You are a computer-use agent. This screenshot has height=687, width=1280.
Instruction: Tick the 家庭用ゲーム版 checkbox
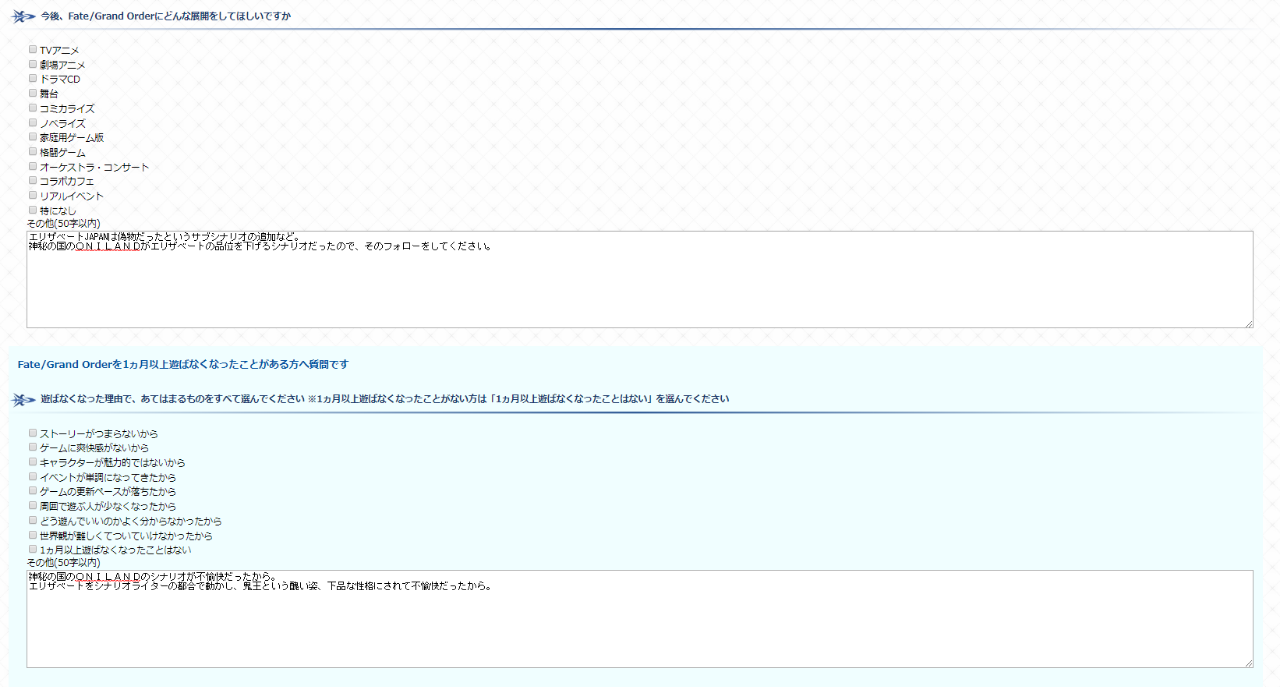click(33, 137)
